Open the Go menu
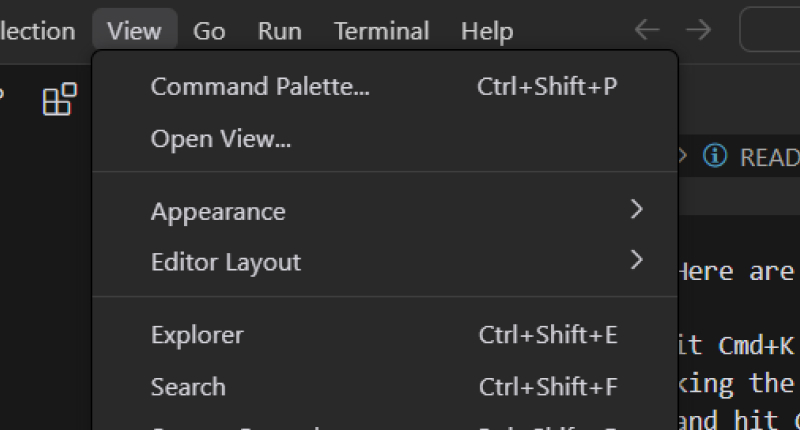Viewport: 800px width, 430px height. [209, 31]
